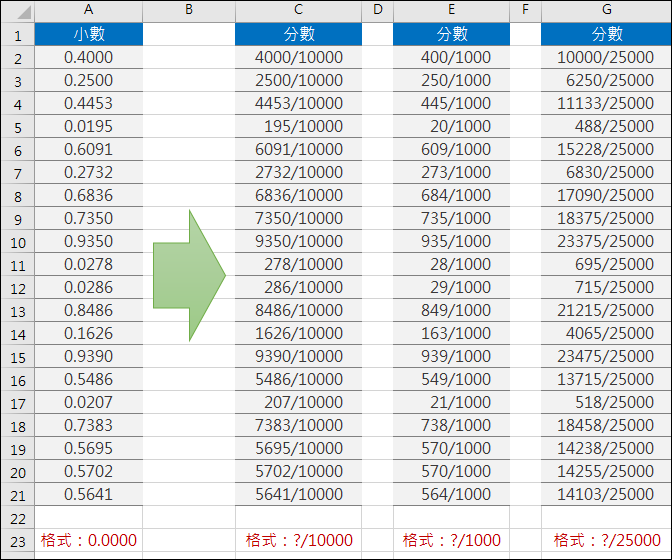Select cell containing 0.0195
Viewport: 672px width, 560px height.
pyautogui.click(x=89, y=126)
